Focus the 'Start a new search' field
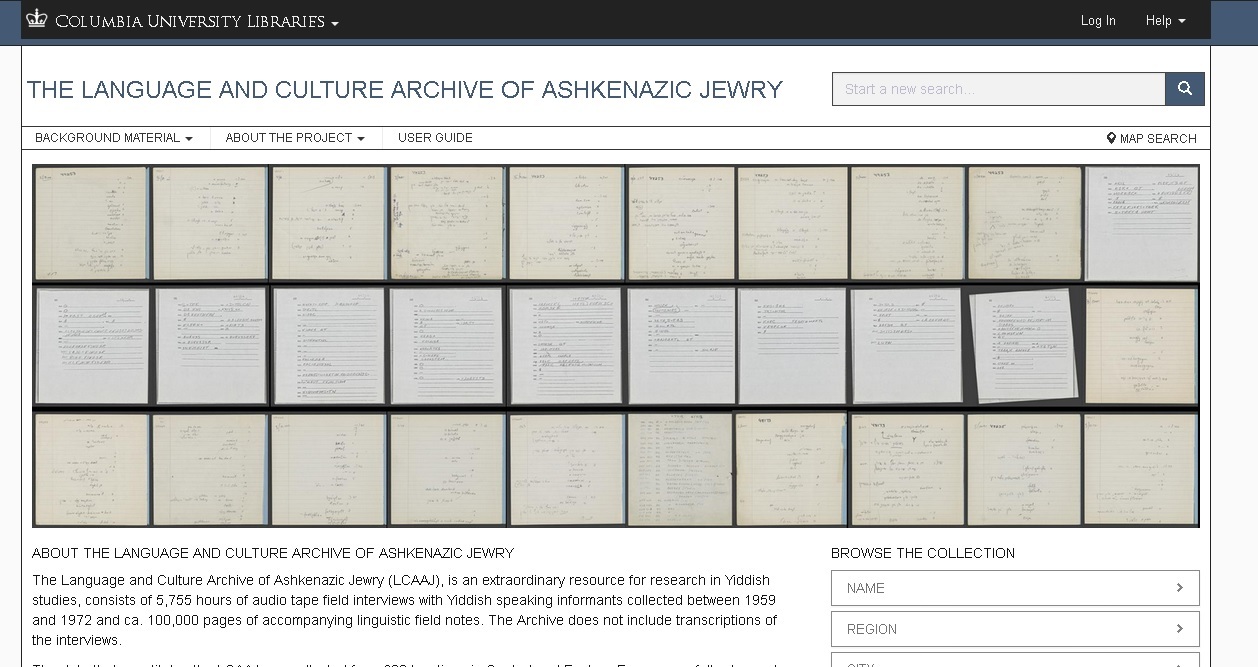Screen dimensions: 1258x667 (998, 89)
